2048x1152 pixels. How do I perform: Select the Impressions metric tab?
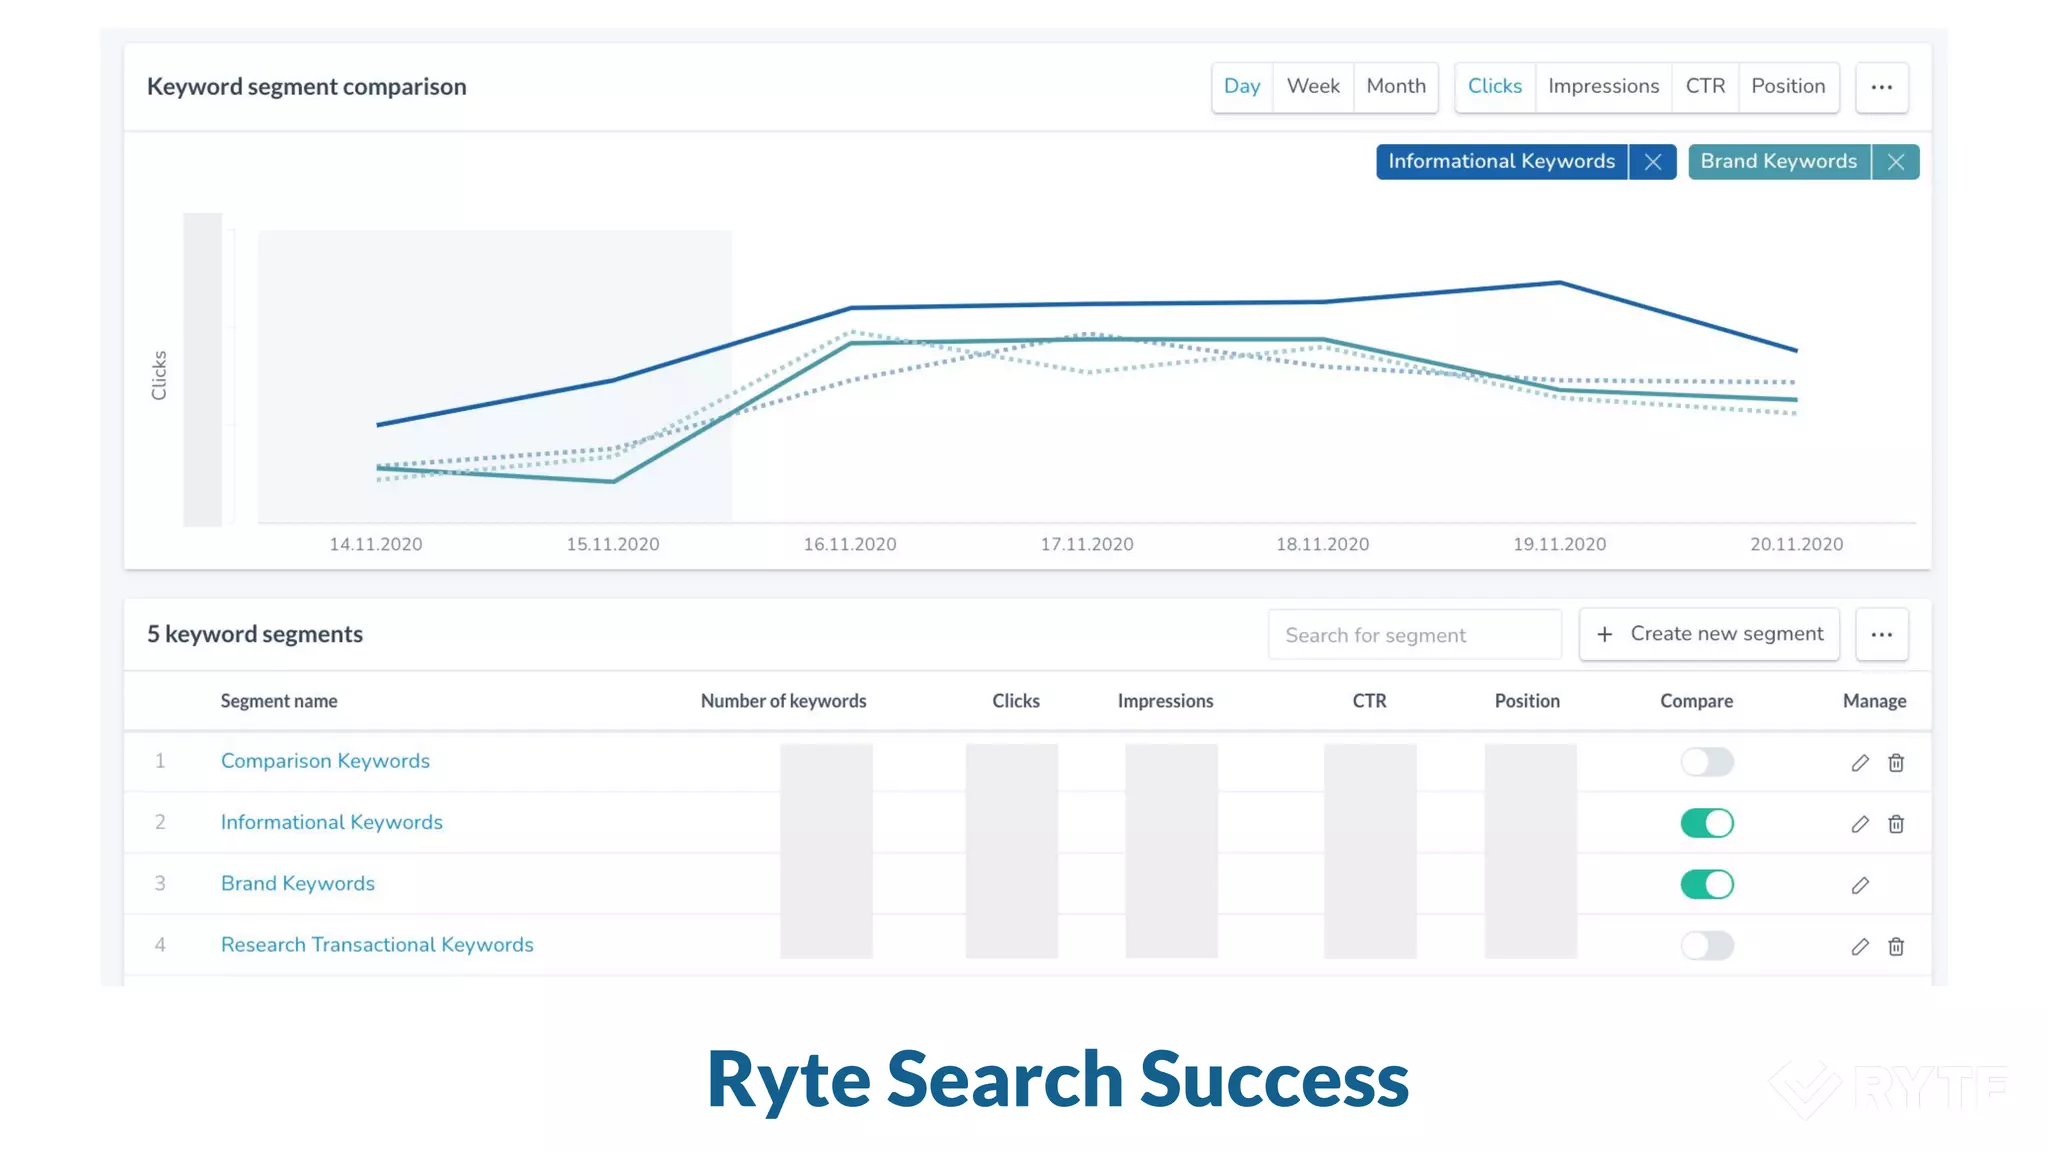(x=1604, y=87)
